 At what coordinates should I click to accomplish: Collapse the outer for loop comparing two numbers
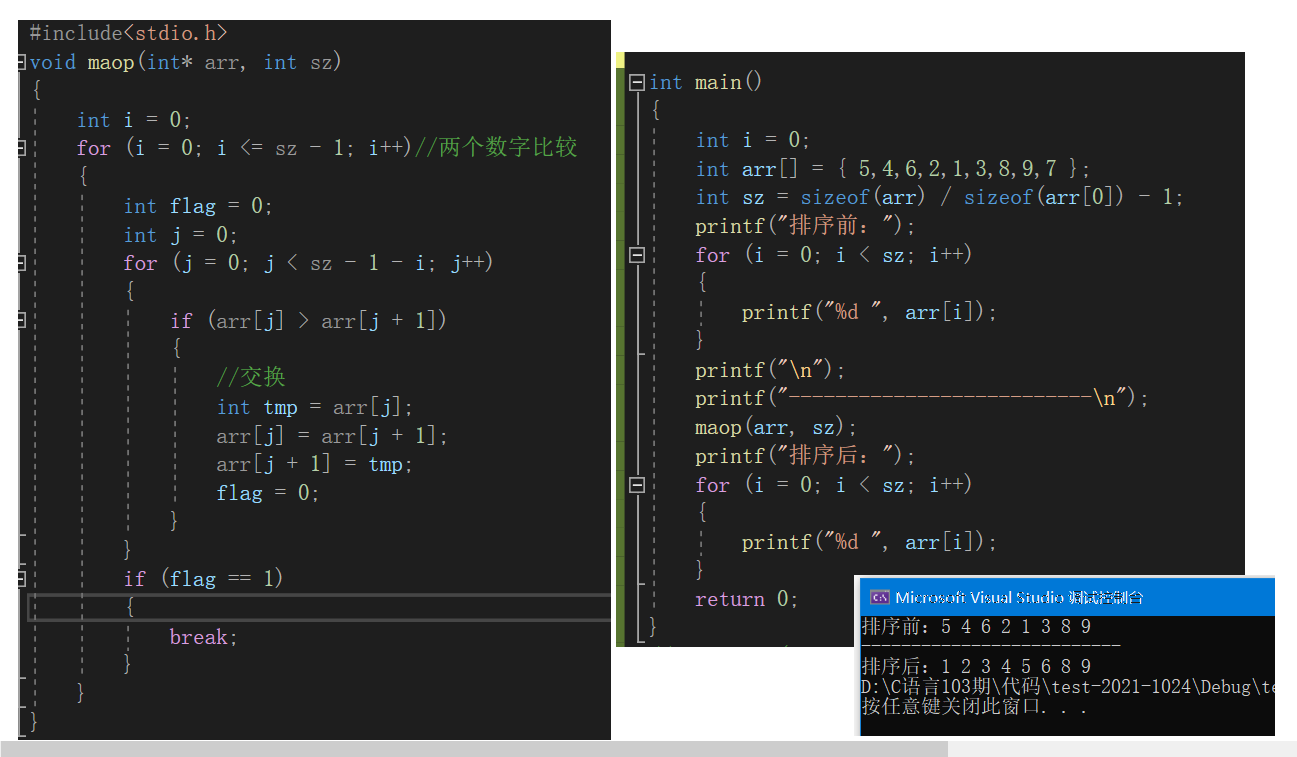tap(20, 148)
